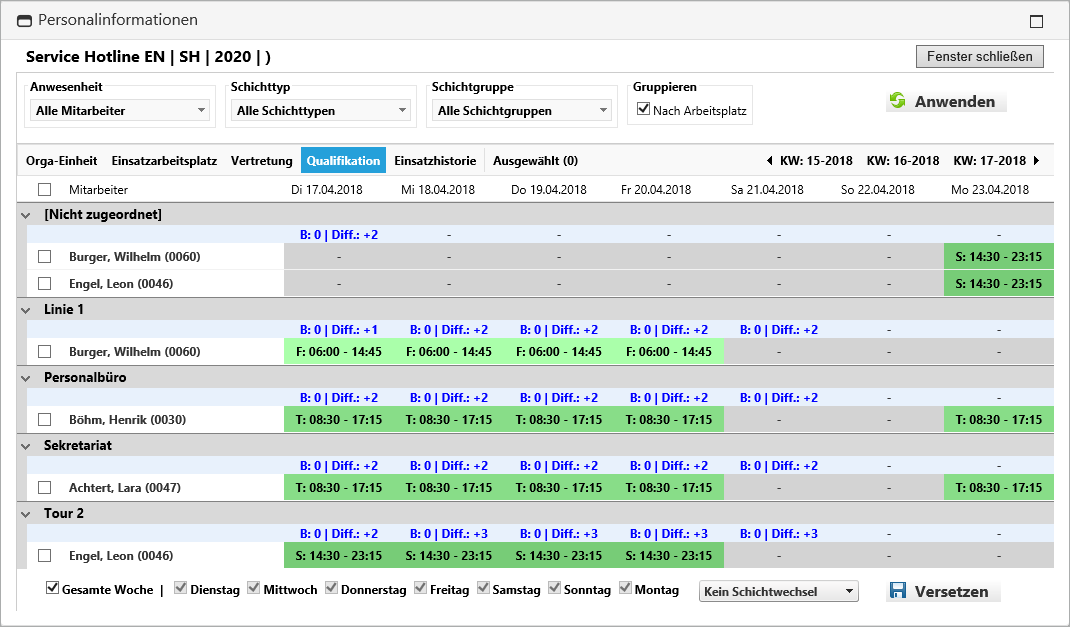Toggle the Mittwoch checkbox
Image resolution: width=1070 pixels, height=627 pixels.
coord(253,588)
